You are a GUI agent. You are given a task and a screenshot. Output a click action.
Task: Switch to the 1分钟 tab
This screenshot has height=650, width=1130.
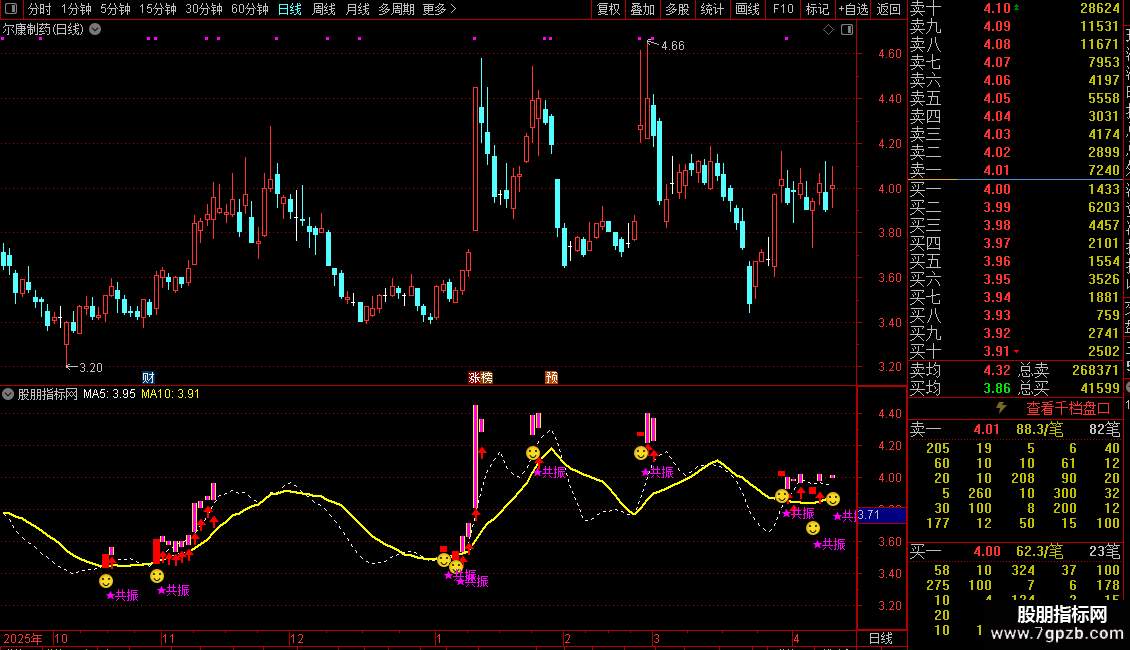point(76,9)
